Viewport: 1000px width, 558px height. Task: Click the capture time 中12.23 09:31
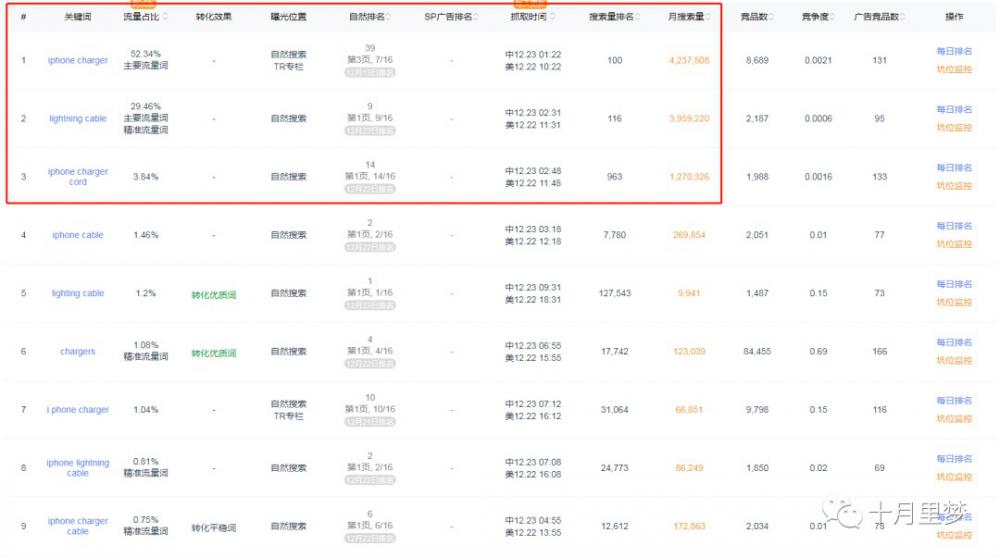(x=533, y=287)
